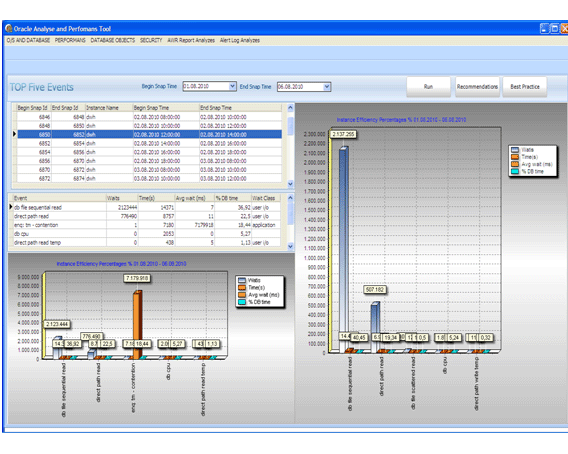
Task: Click the Avg wait (ms) column header
Action: coord(195,198)
